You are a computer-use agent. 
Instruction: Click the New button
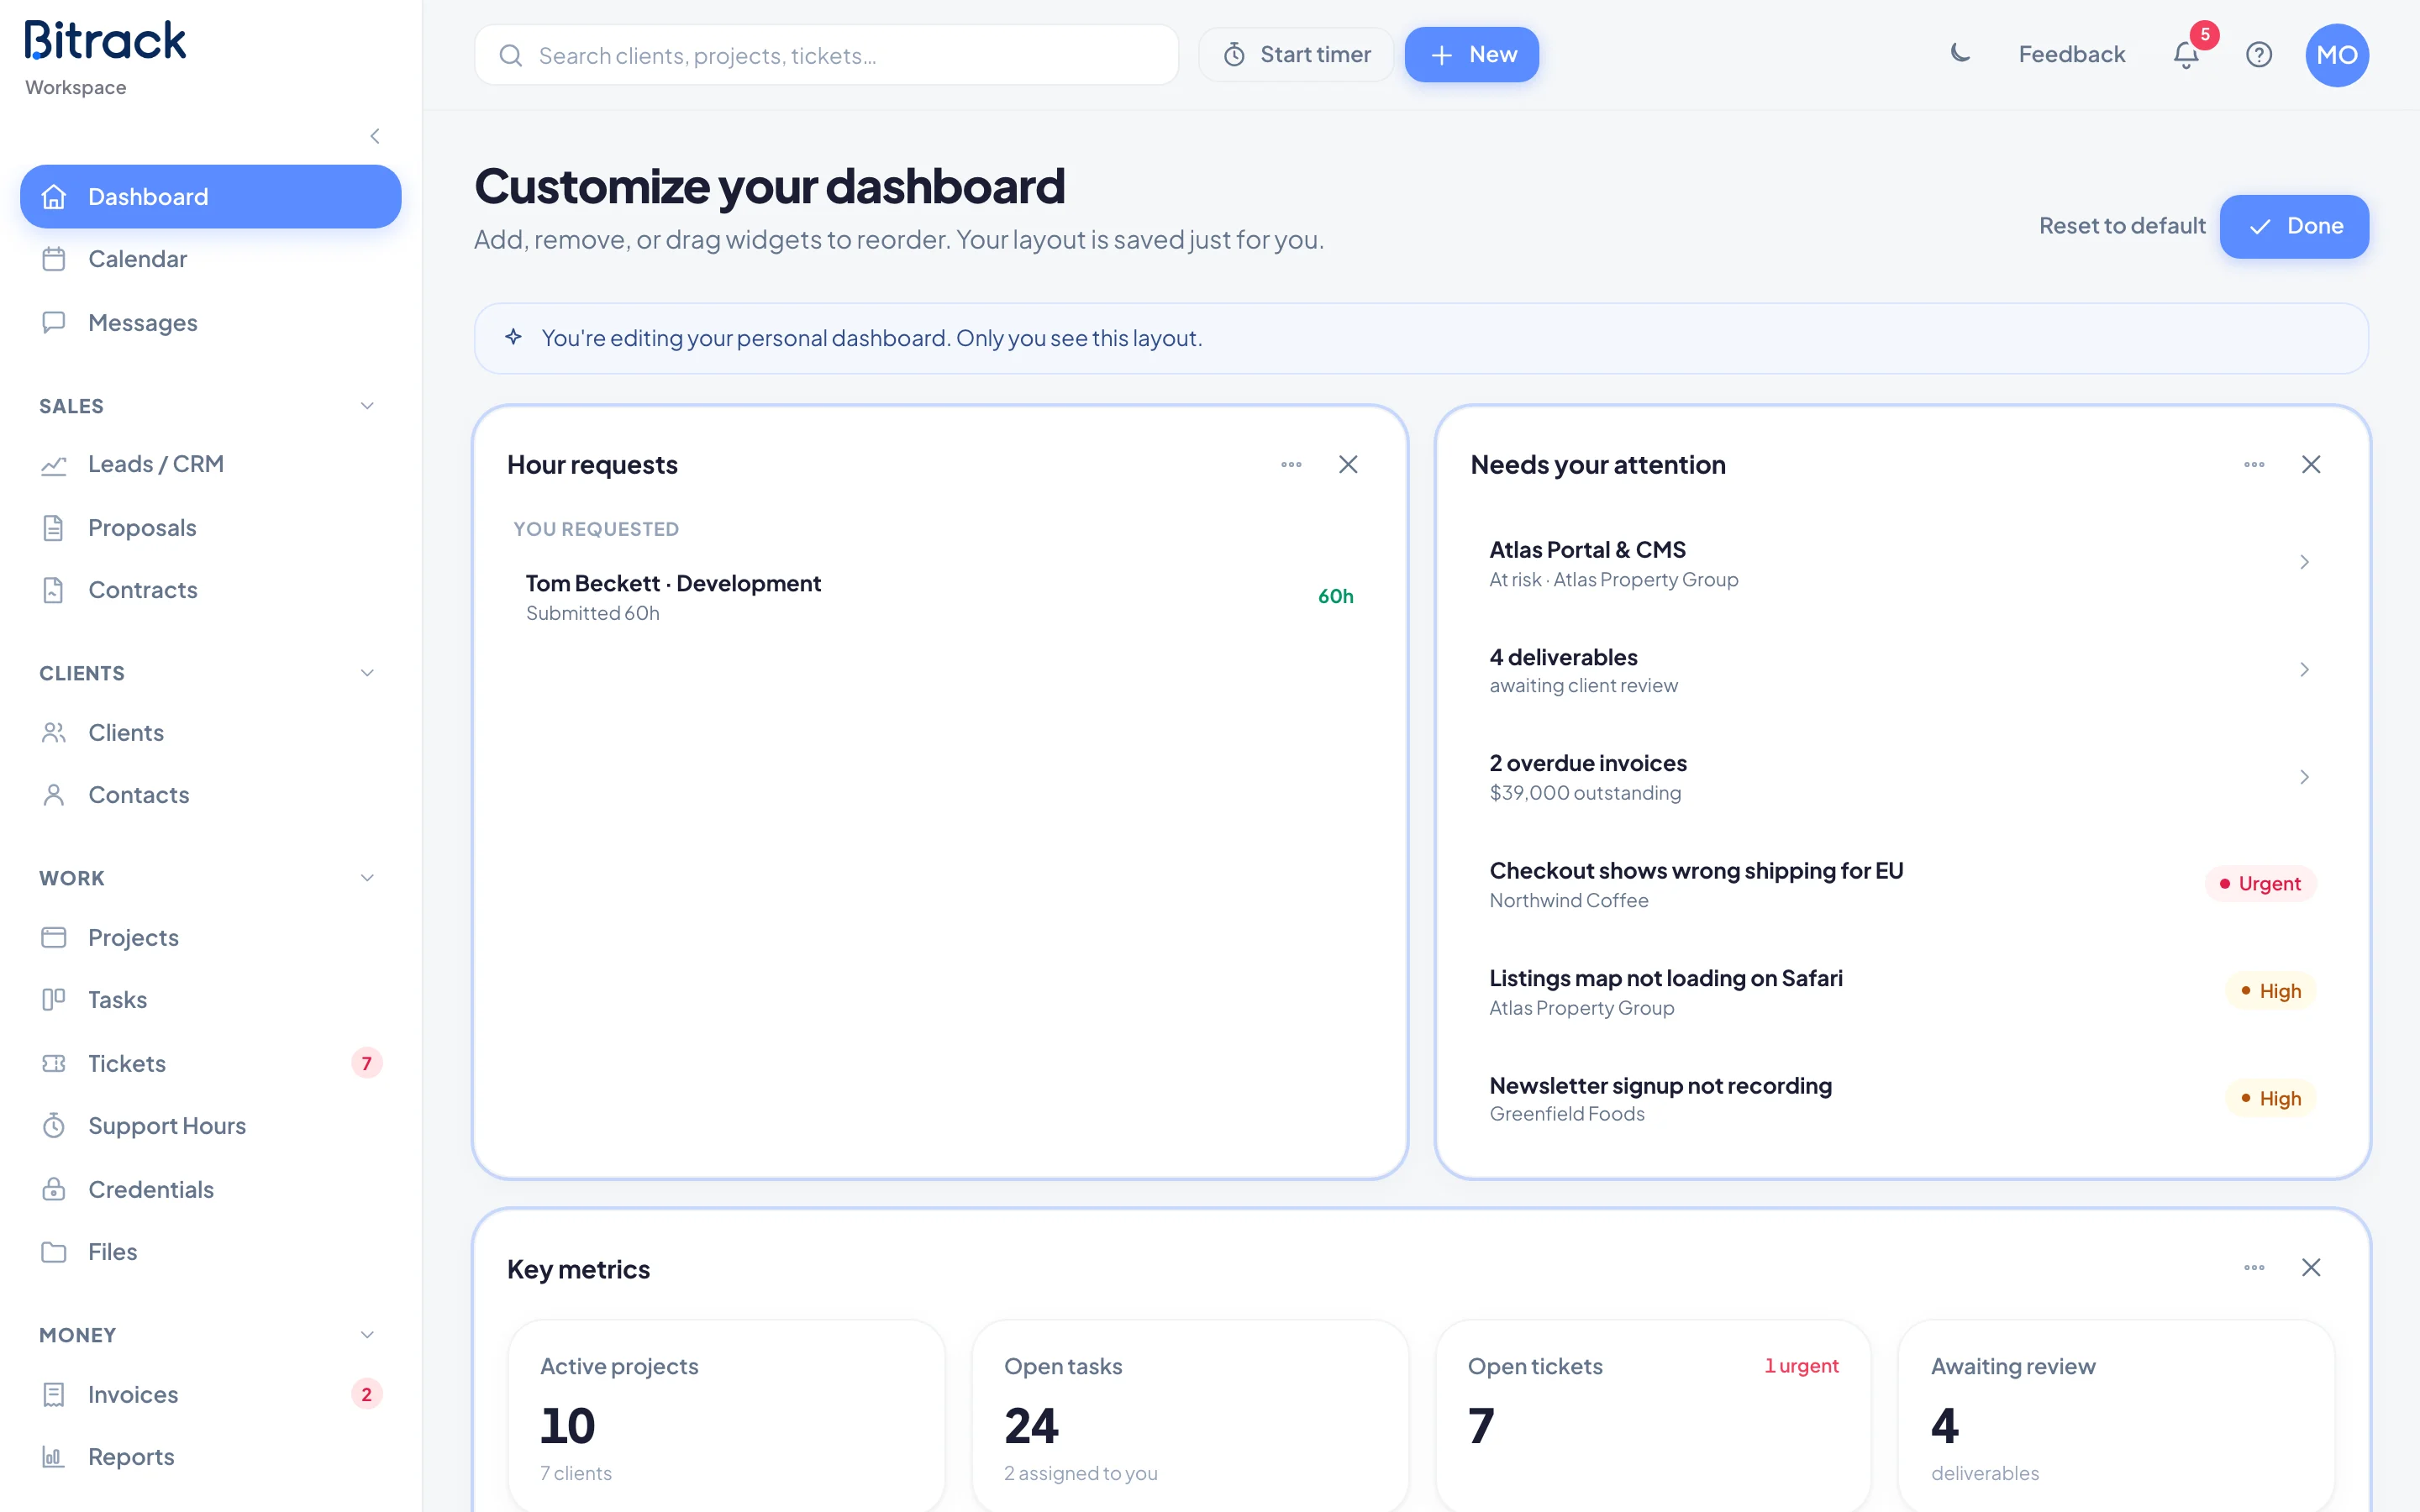[1471, 54]
